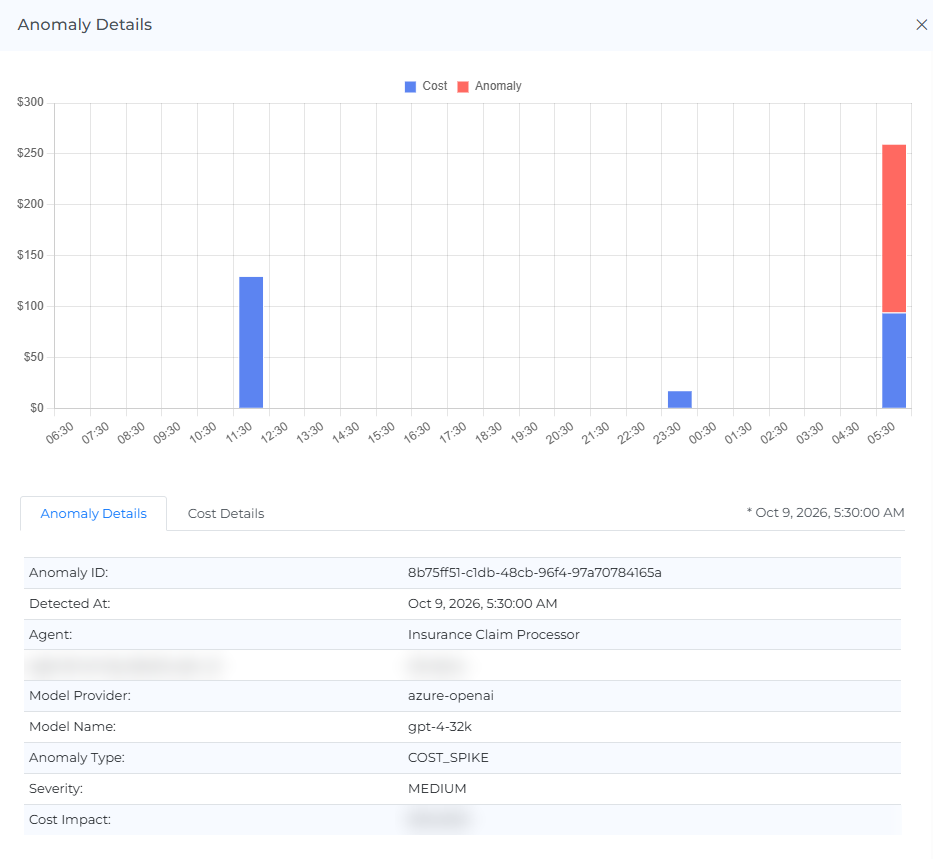933x859 pixels.
Task: Click the gpt-4-32k model name value
Action: [440, 727]
